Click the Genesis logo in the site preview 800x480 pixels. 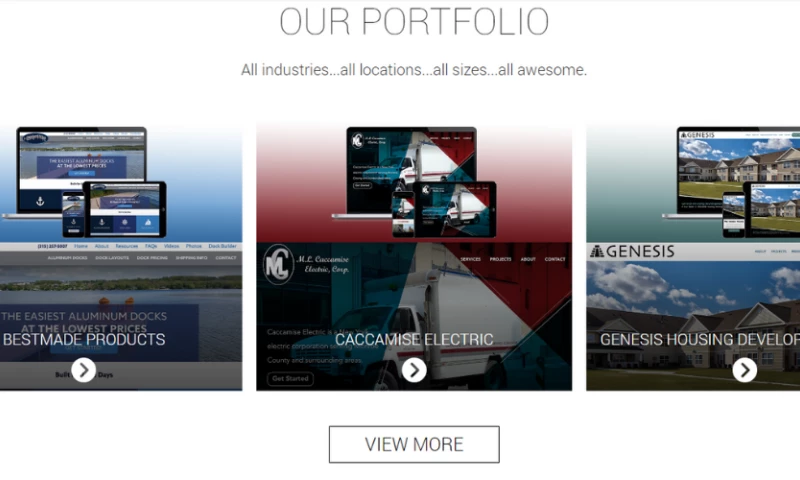(x=633, y=251)
